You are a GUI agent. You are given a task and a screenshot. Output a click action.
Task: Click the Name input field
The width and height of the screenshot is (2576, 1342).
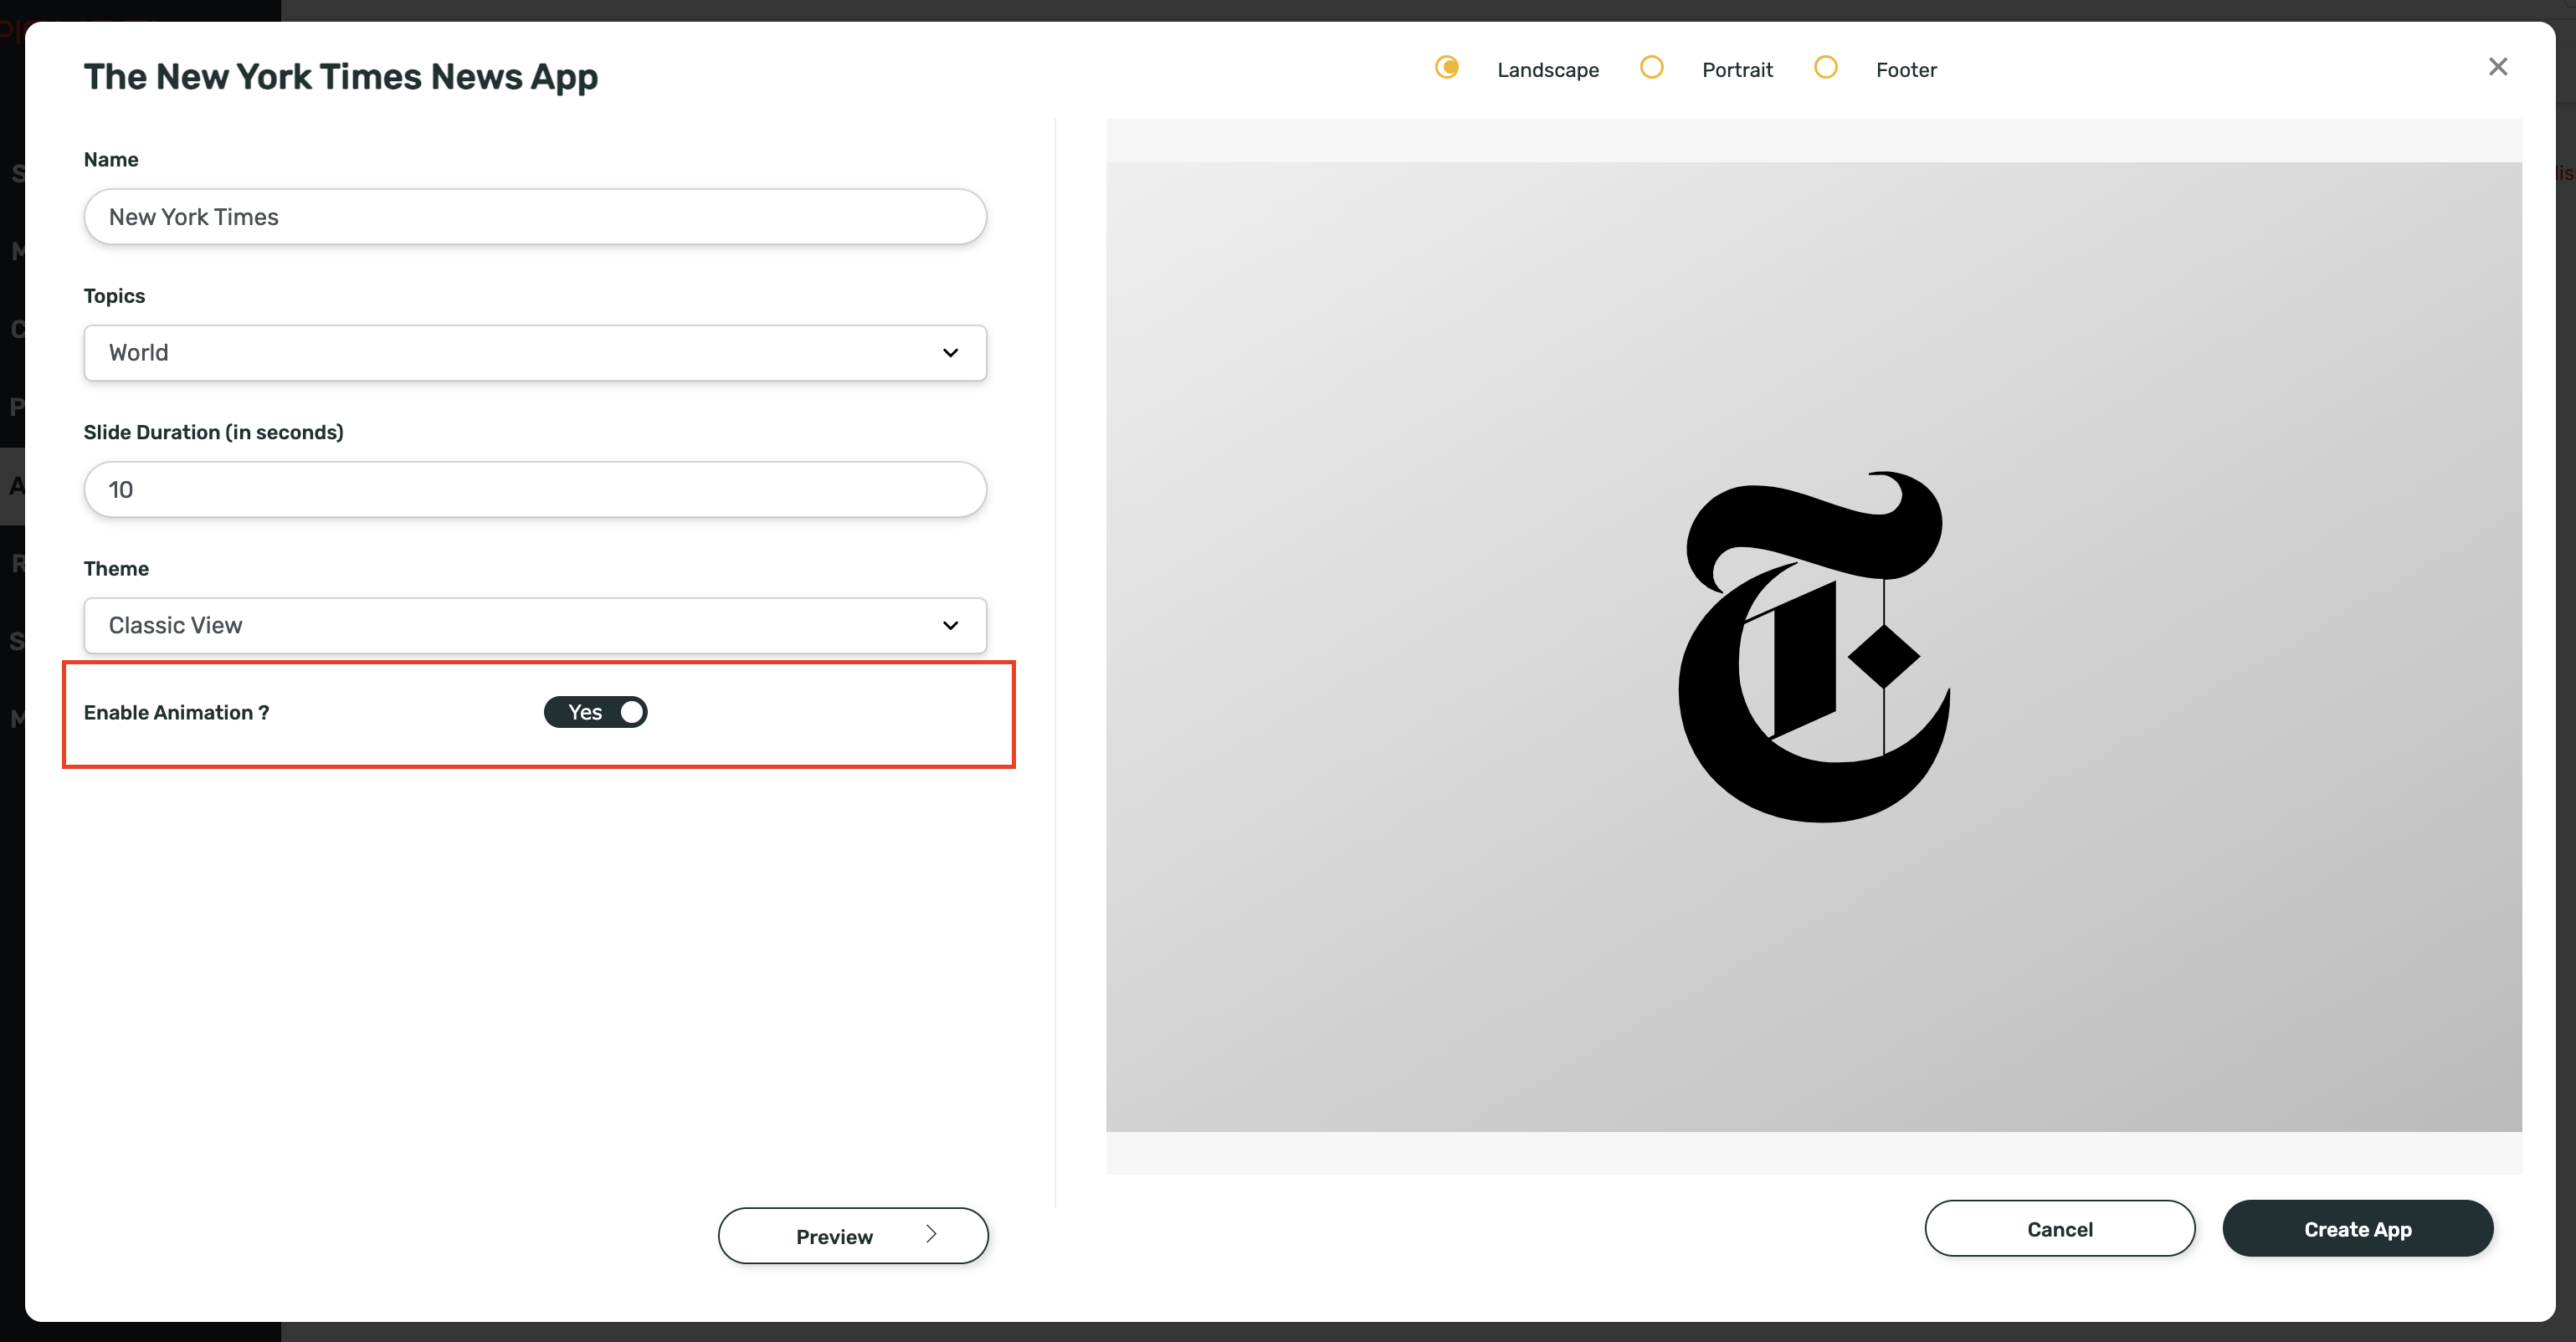click(535, 217)
